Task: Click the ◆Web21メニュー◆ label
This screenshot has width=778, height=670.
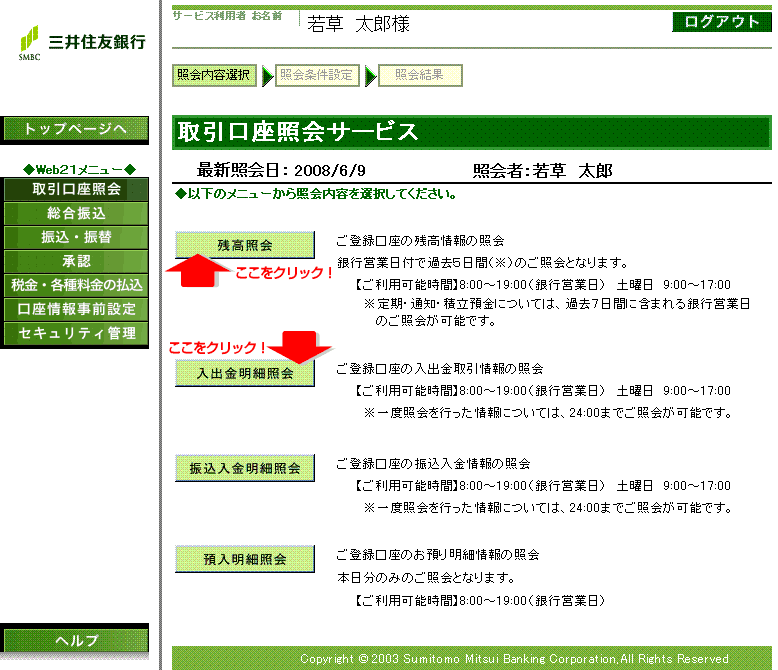Action: coord(79,170)
